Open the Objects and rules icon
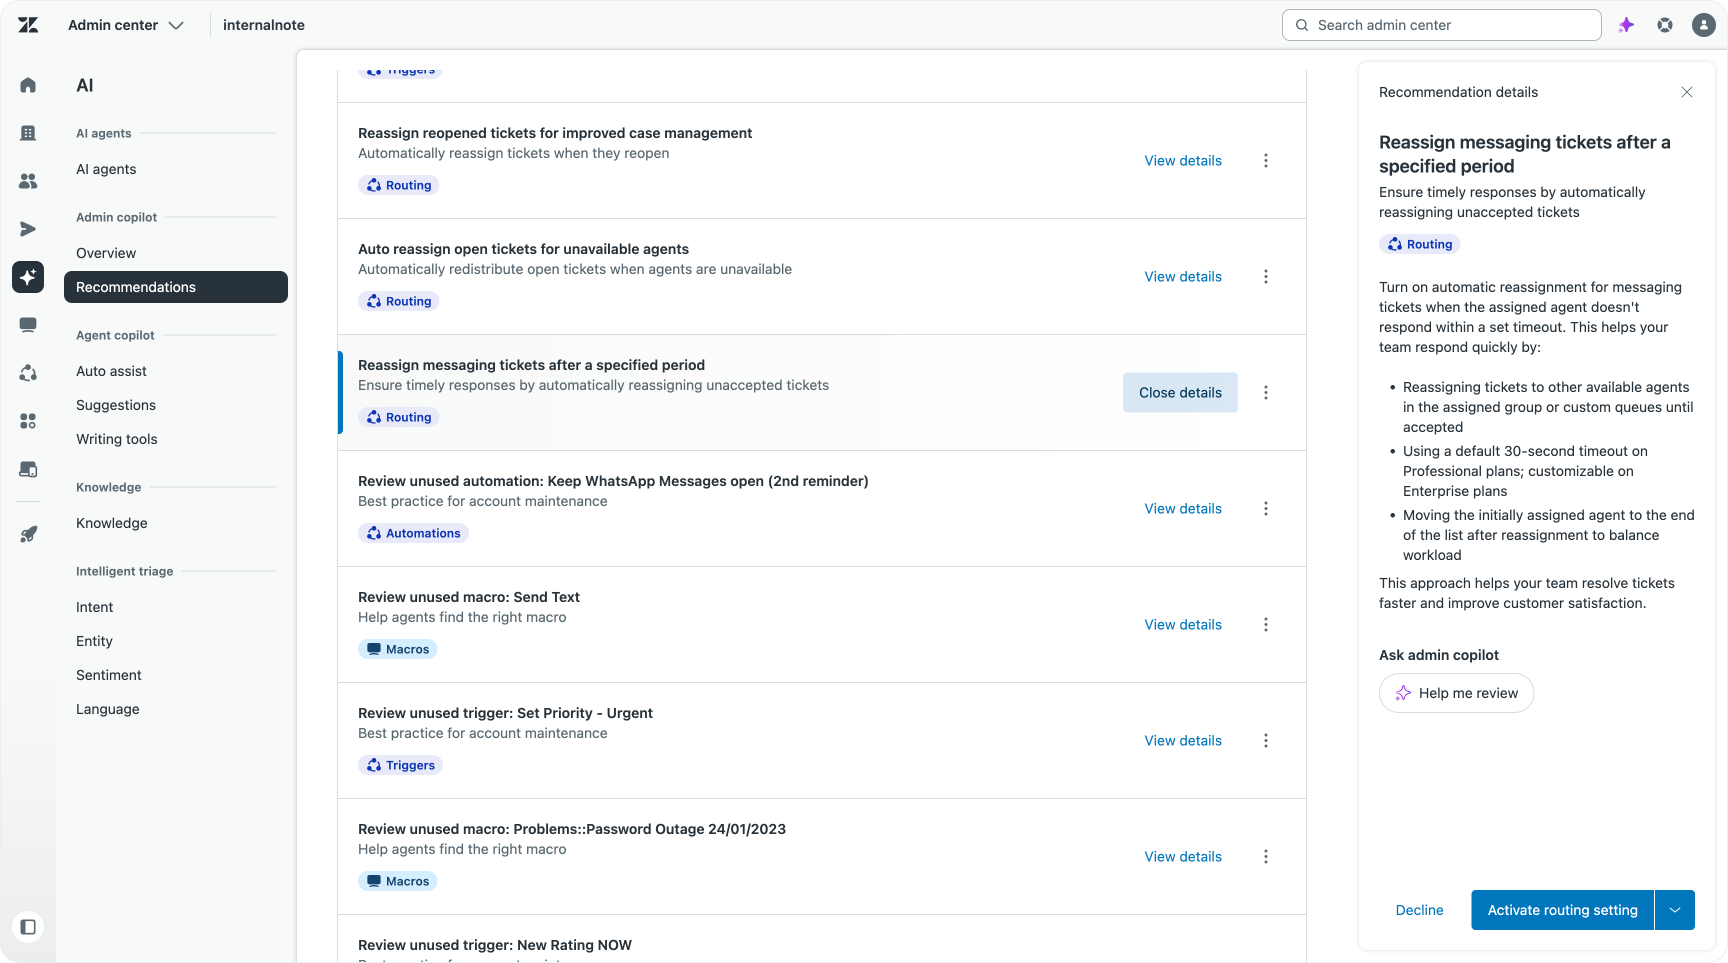The width and height of the screenshot is (1728, 963). coord(28,373)
